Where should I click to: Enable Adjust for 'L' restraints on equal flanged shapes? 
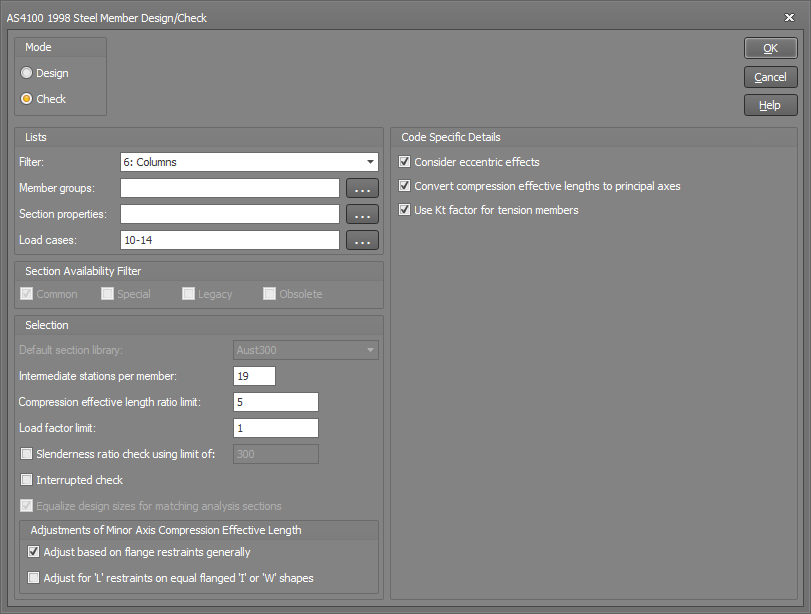[x=34, y=578]
